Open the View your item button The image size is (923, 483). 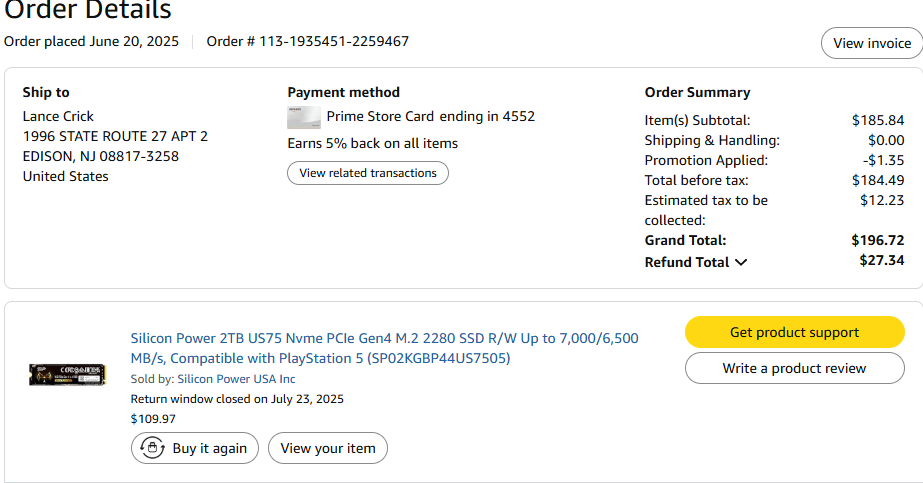coord(327,448)
